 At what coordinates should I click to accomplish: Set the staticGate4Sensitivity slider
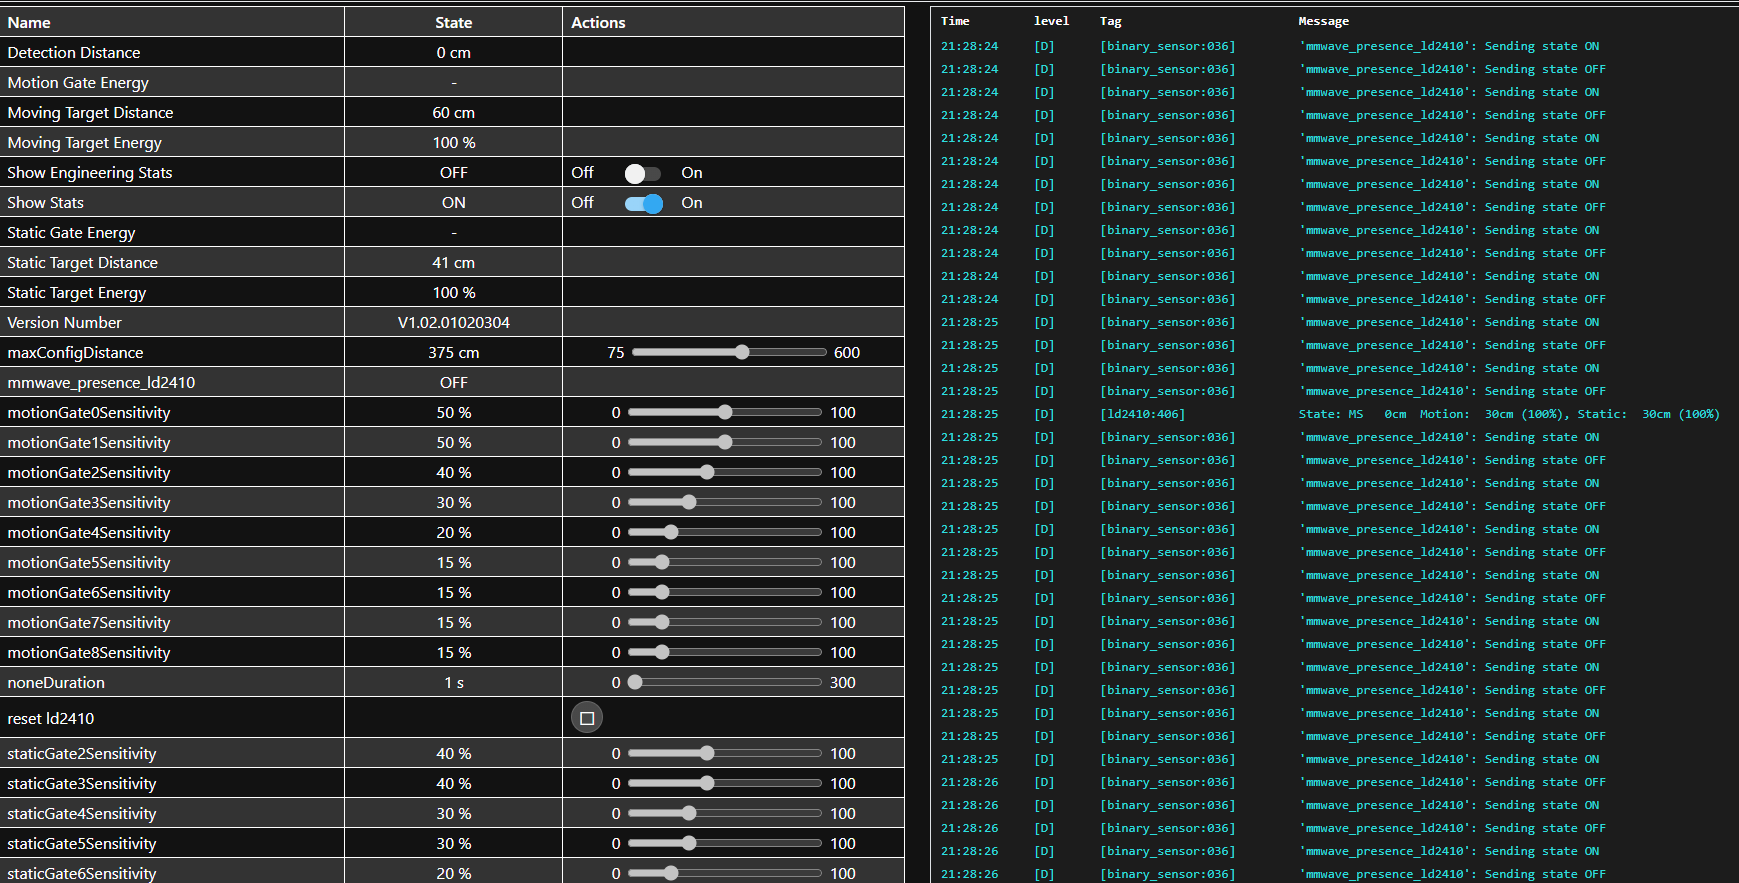click(725, 813)
